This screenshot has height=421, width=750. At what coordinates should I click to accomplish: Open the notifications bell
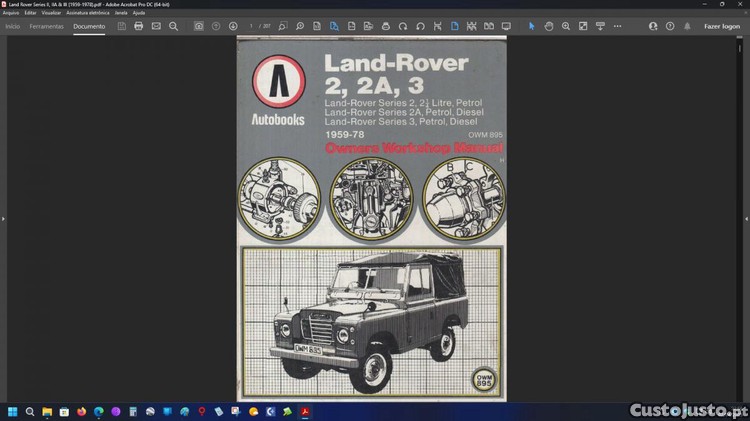687,26
